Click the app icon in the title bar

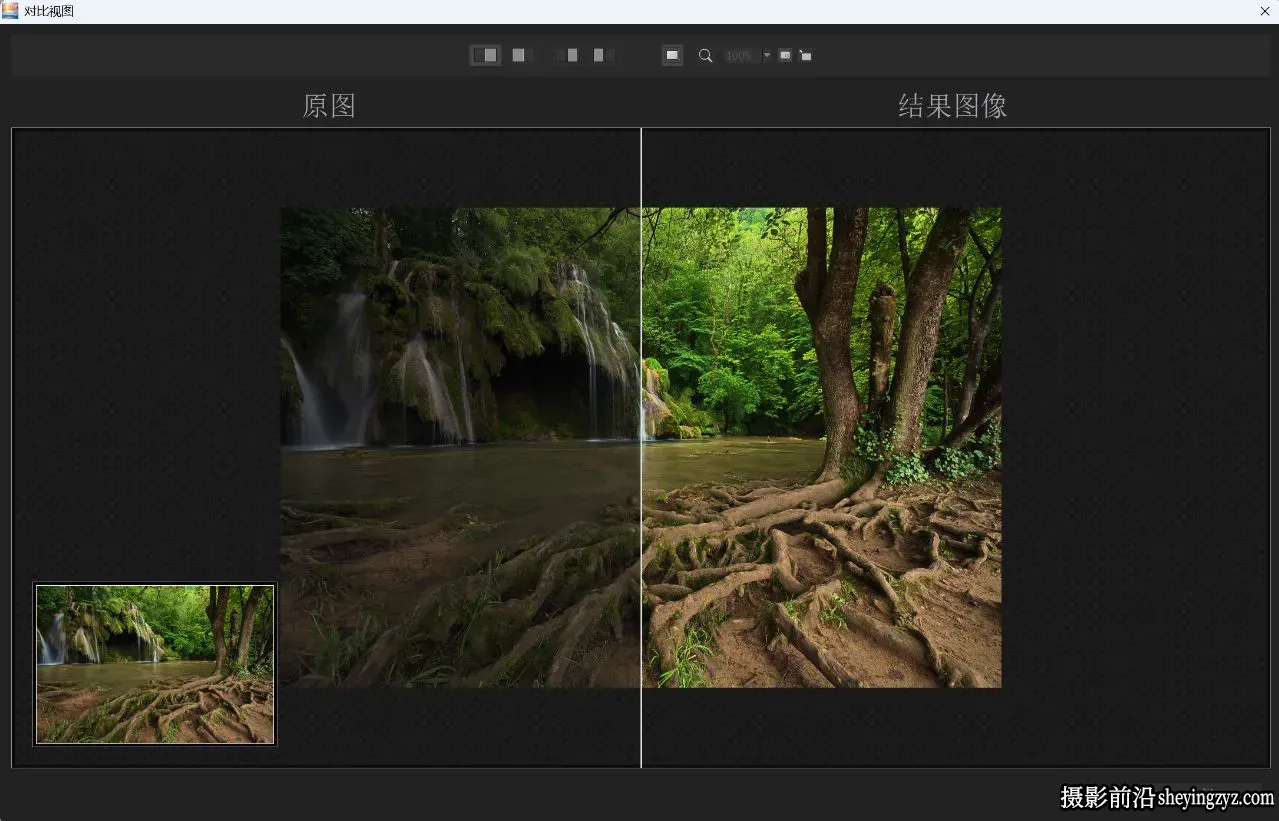tap(10, 11)
